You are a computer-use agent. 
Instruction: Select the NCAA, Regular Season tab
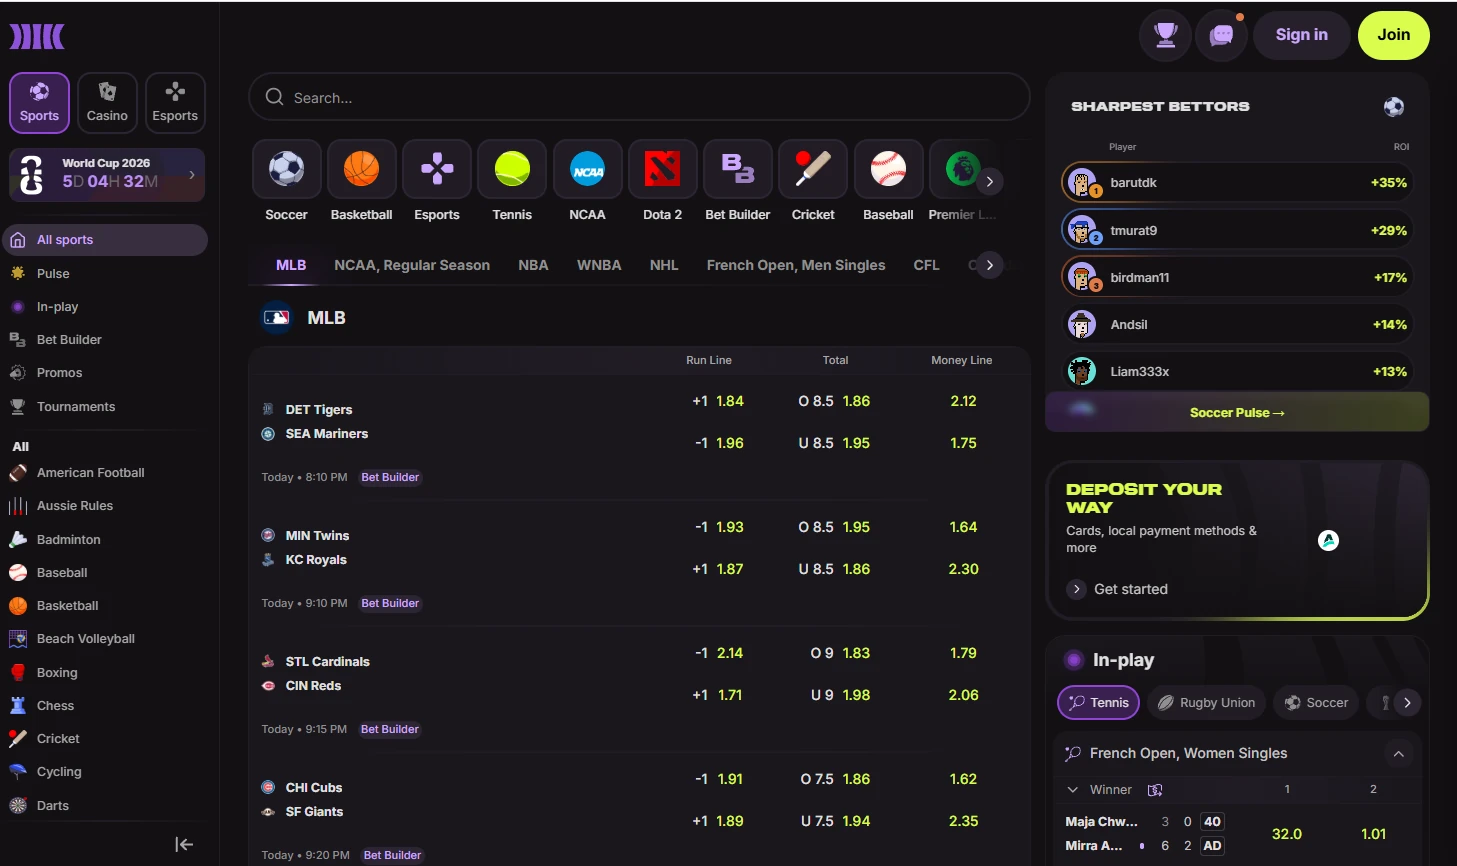coord(412,265)
